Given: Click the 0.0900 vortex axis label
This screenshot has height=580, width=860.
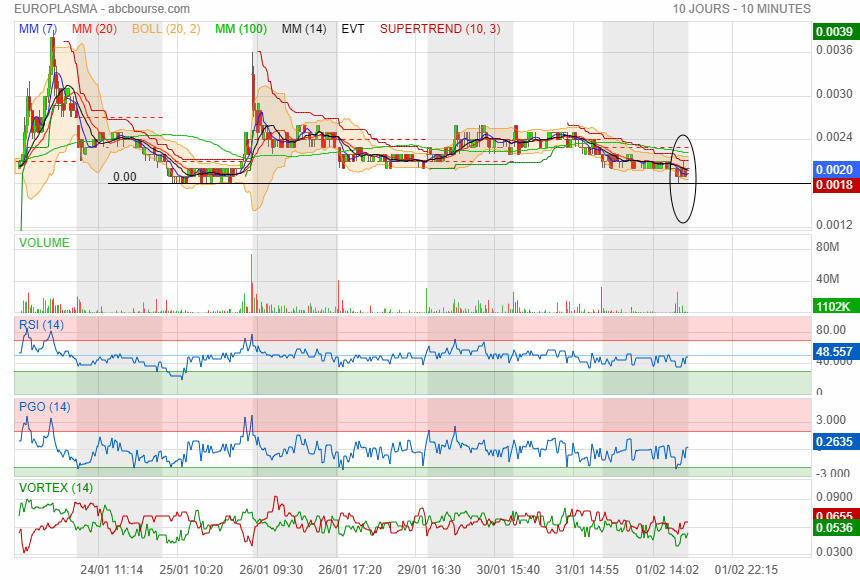Looking at the screenshot, I should (x=834, y=497).
